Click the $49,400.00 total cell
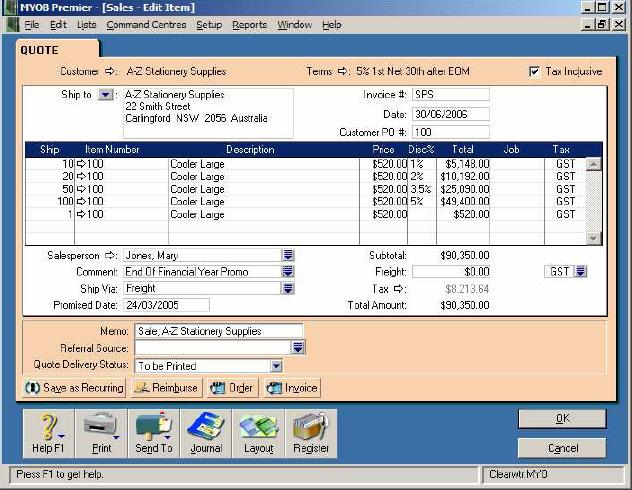 (463, 201)
